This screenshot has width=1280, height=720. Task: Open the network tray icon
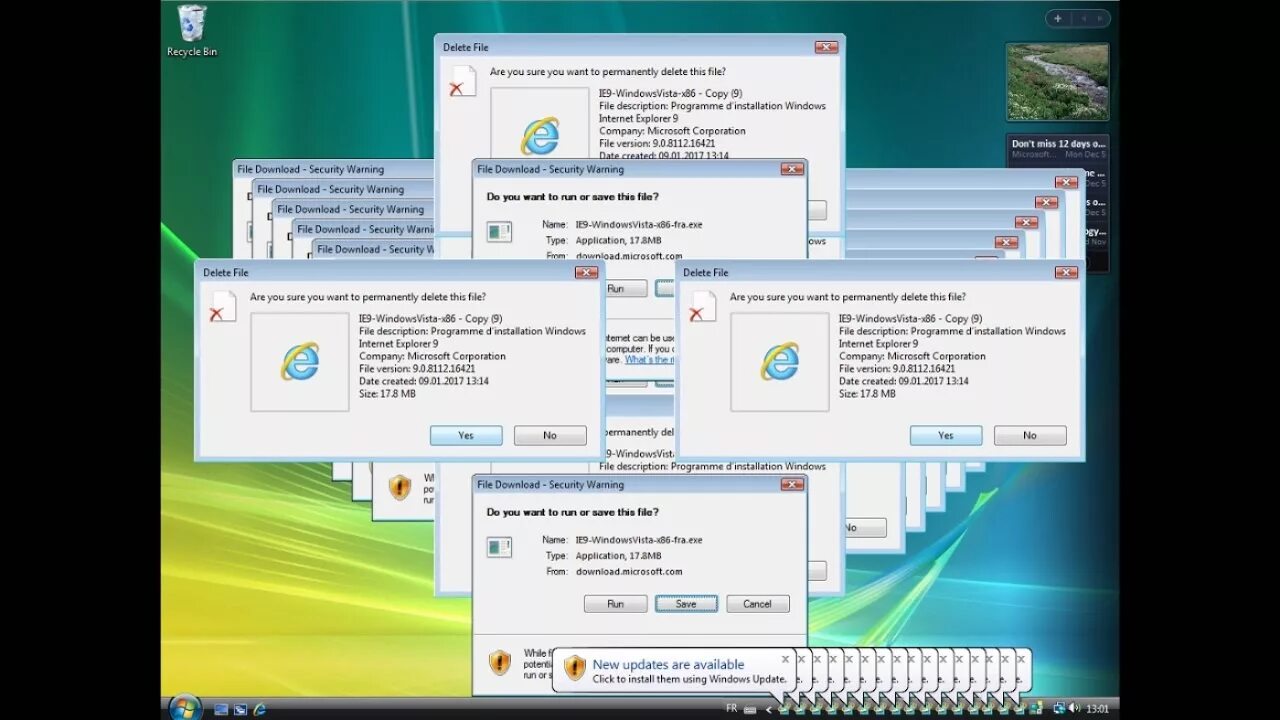point(1059,709)
